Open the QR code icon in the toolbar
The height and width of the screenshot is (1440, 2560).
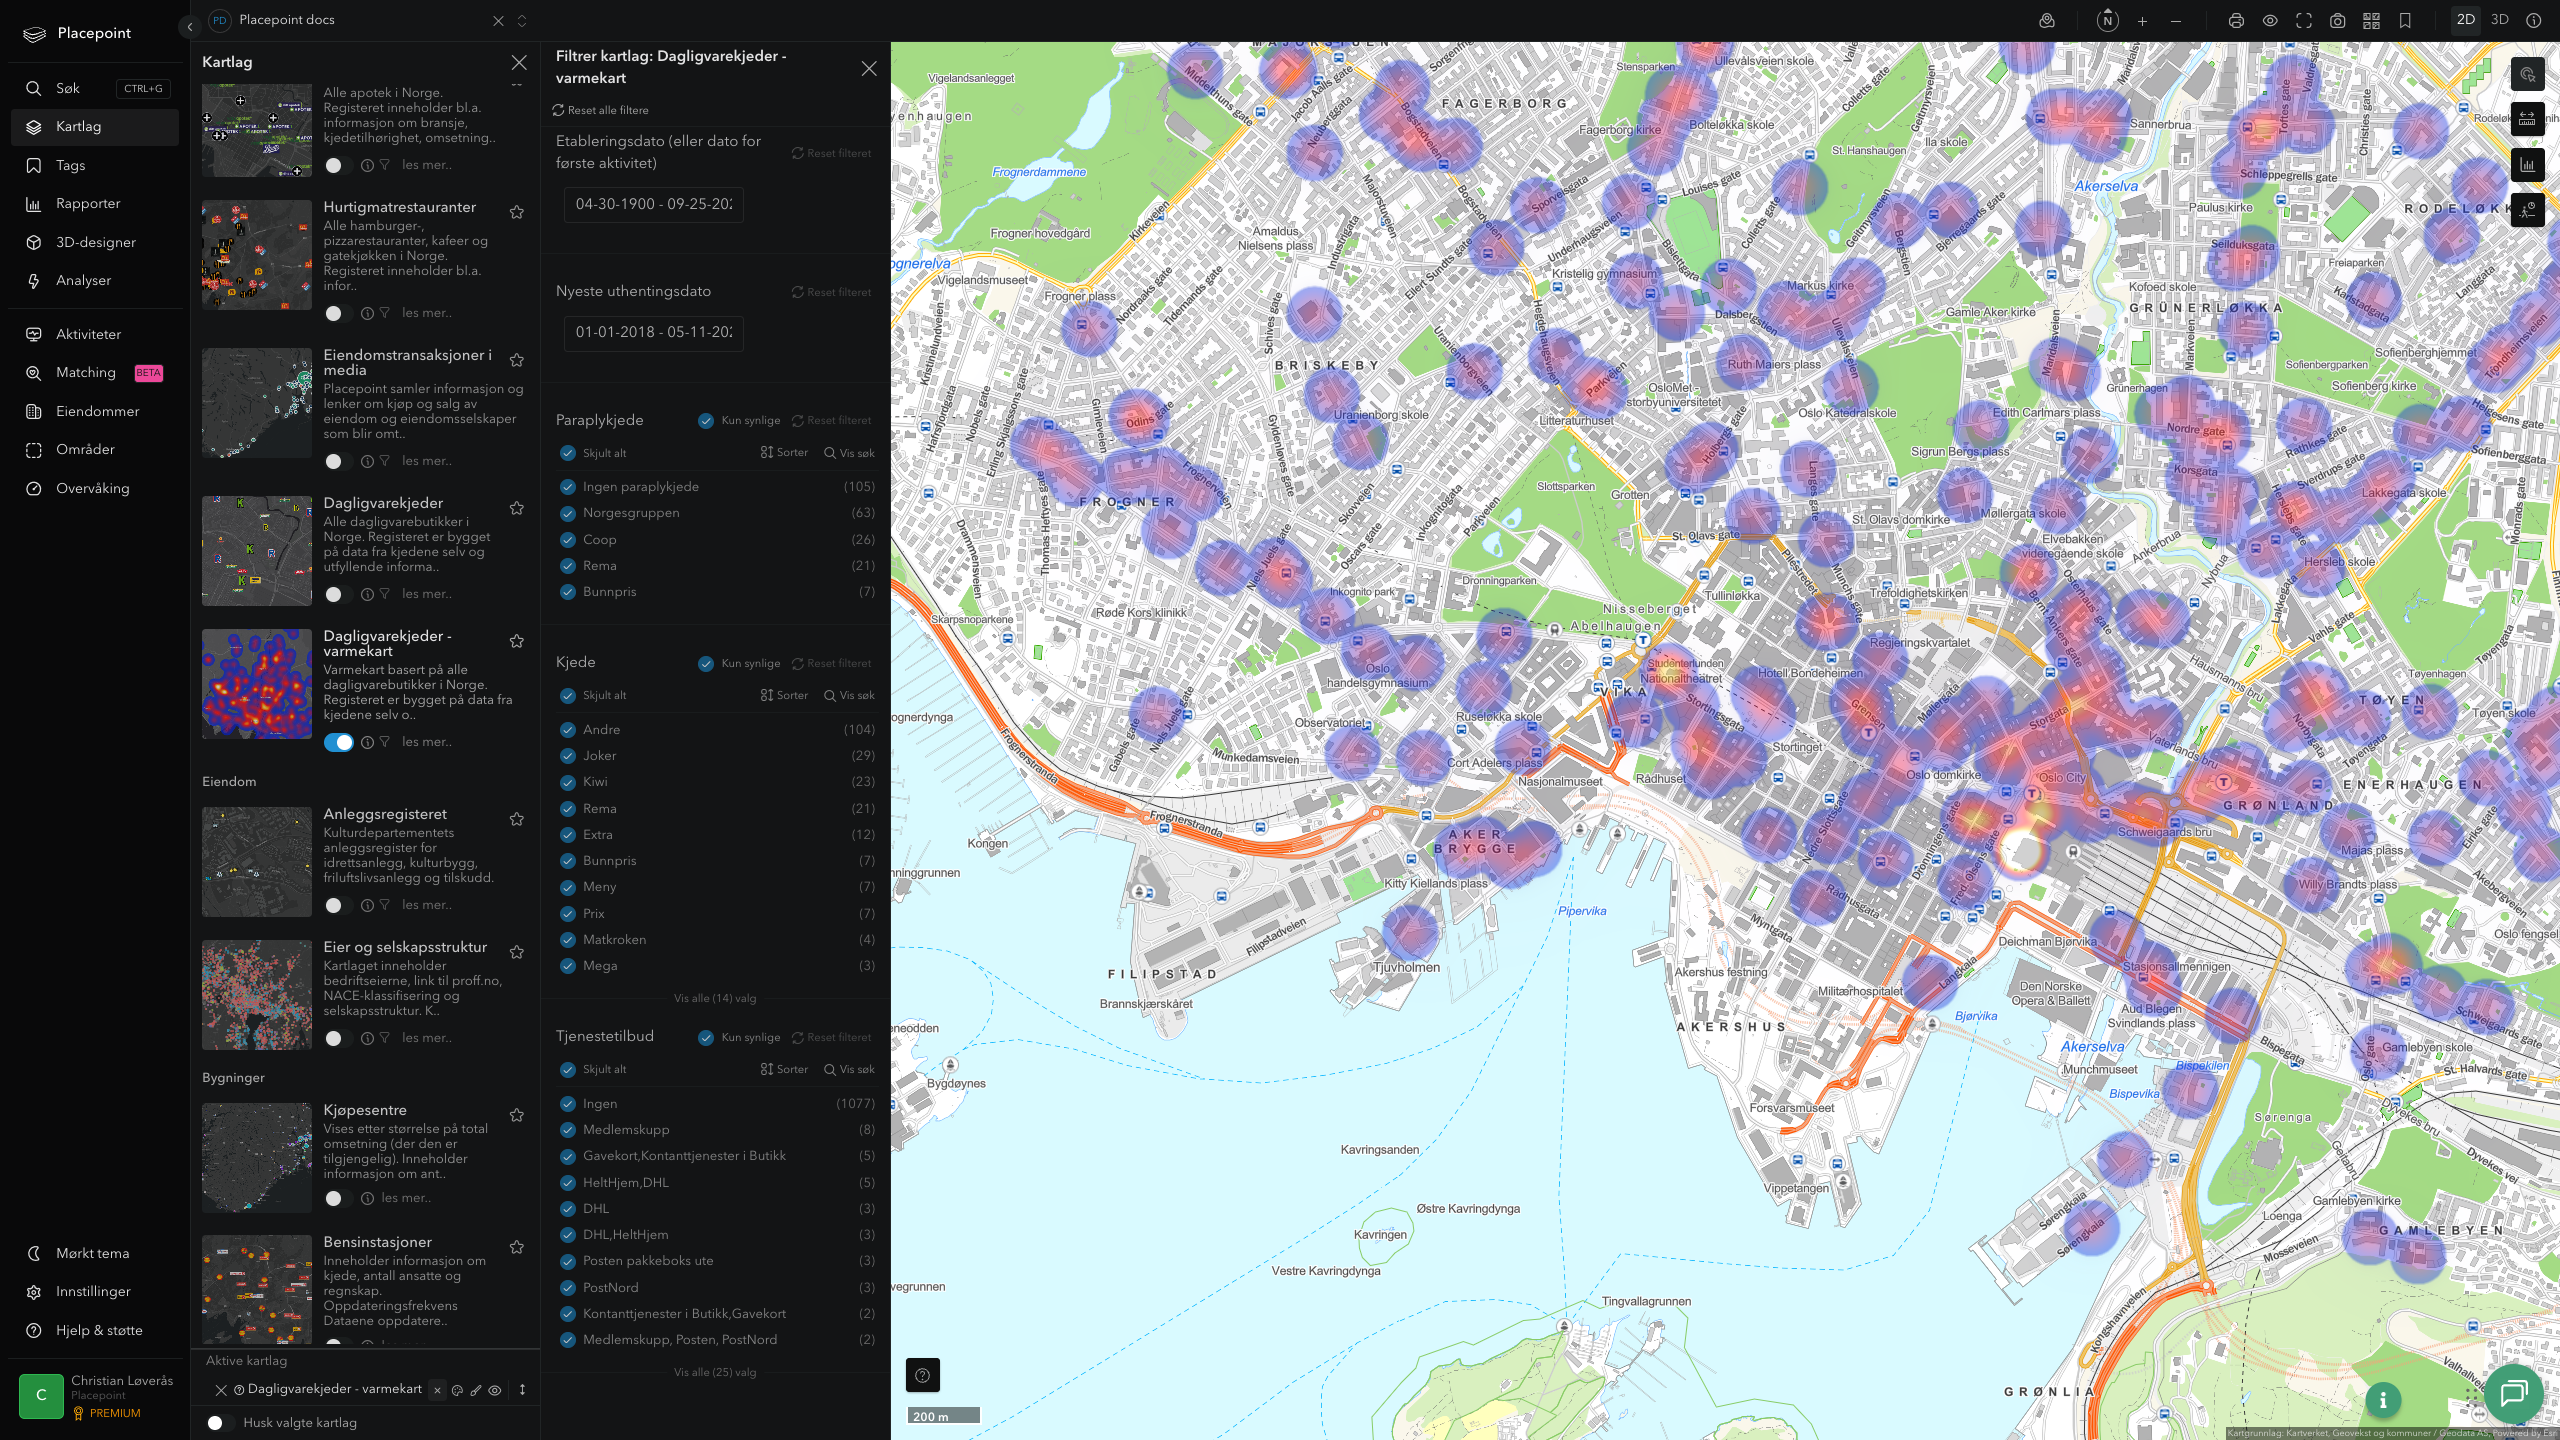point(2371,21)
